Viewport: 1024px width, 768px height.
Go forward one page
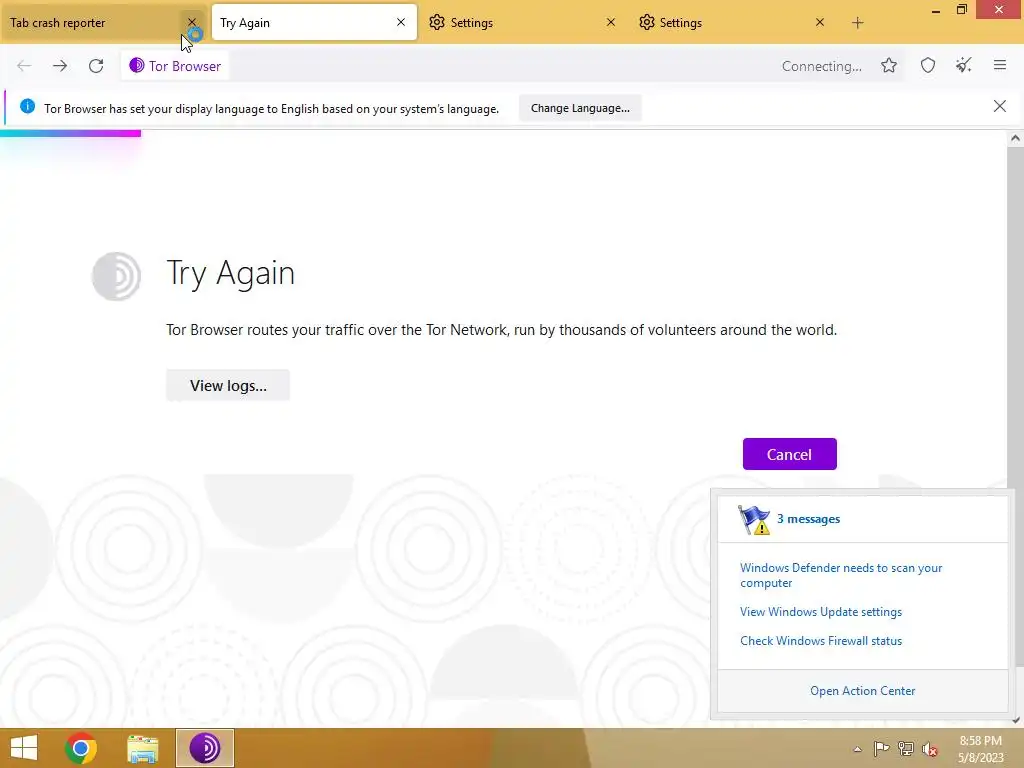coord(60,65)
